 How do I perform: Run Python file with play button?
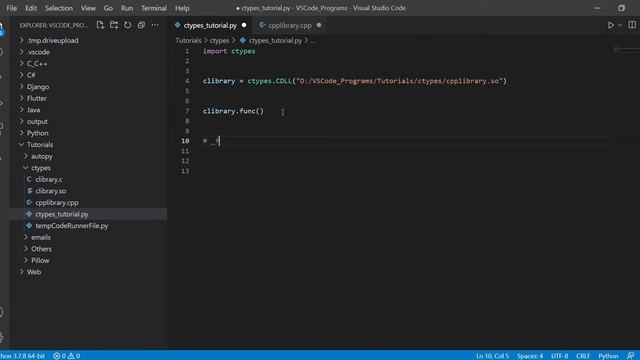pos(611,25)
